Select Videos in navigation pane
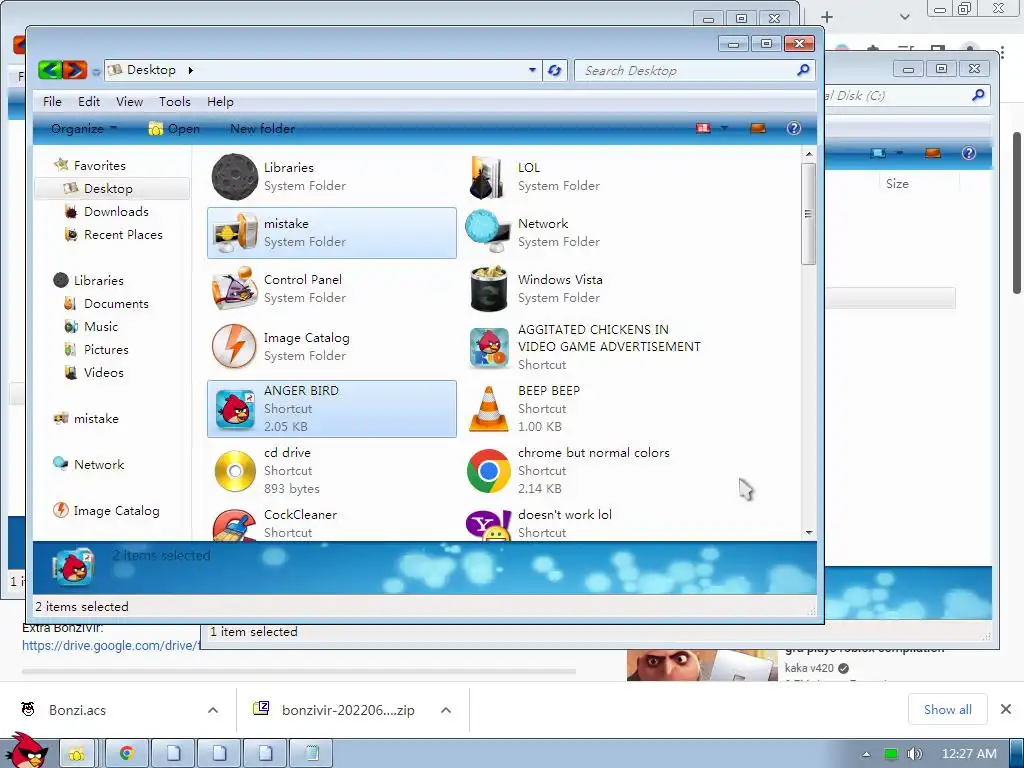 pos(103,372)
